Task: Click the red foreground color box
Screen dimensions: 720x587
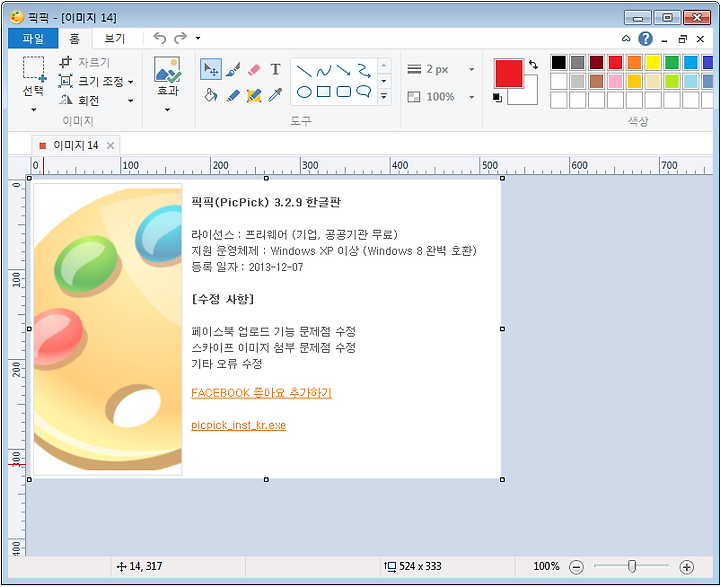Action: (x=509, y=73)
